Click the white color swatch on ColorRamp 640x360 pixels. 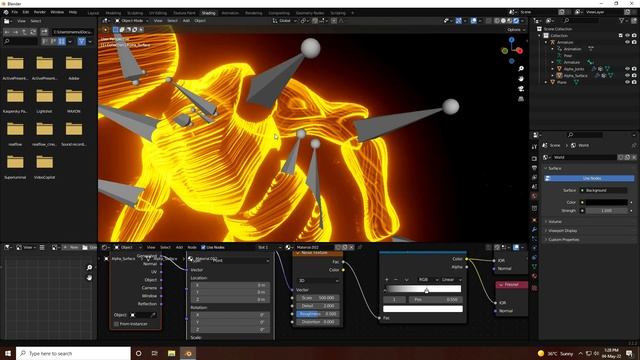(423, 309)
